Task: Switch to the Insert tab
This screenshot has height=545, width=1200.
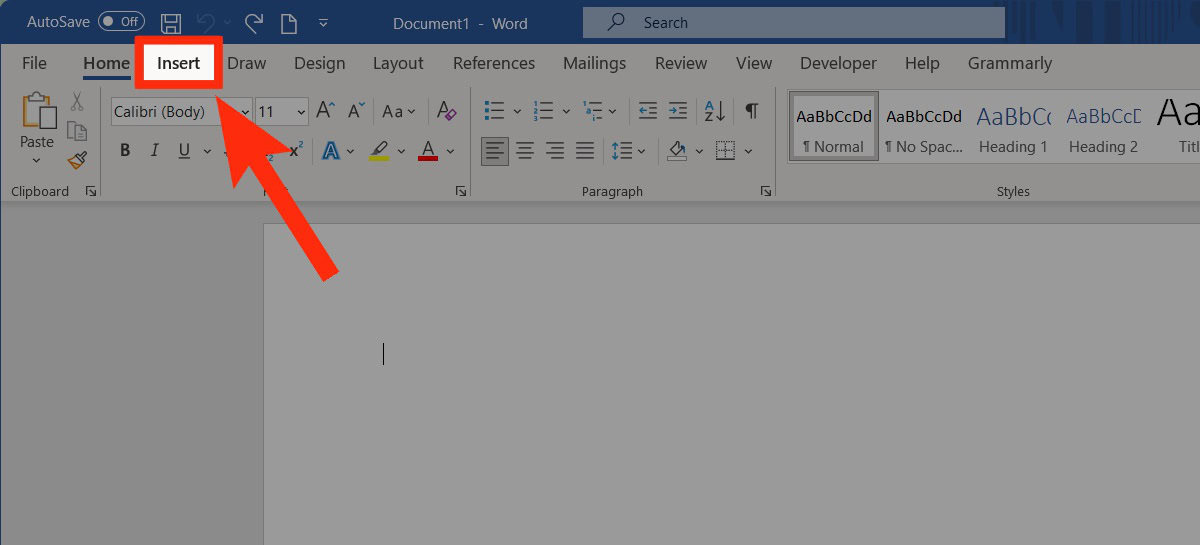Action: pyautogui.click(x=179, y=63)
